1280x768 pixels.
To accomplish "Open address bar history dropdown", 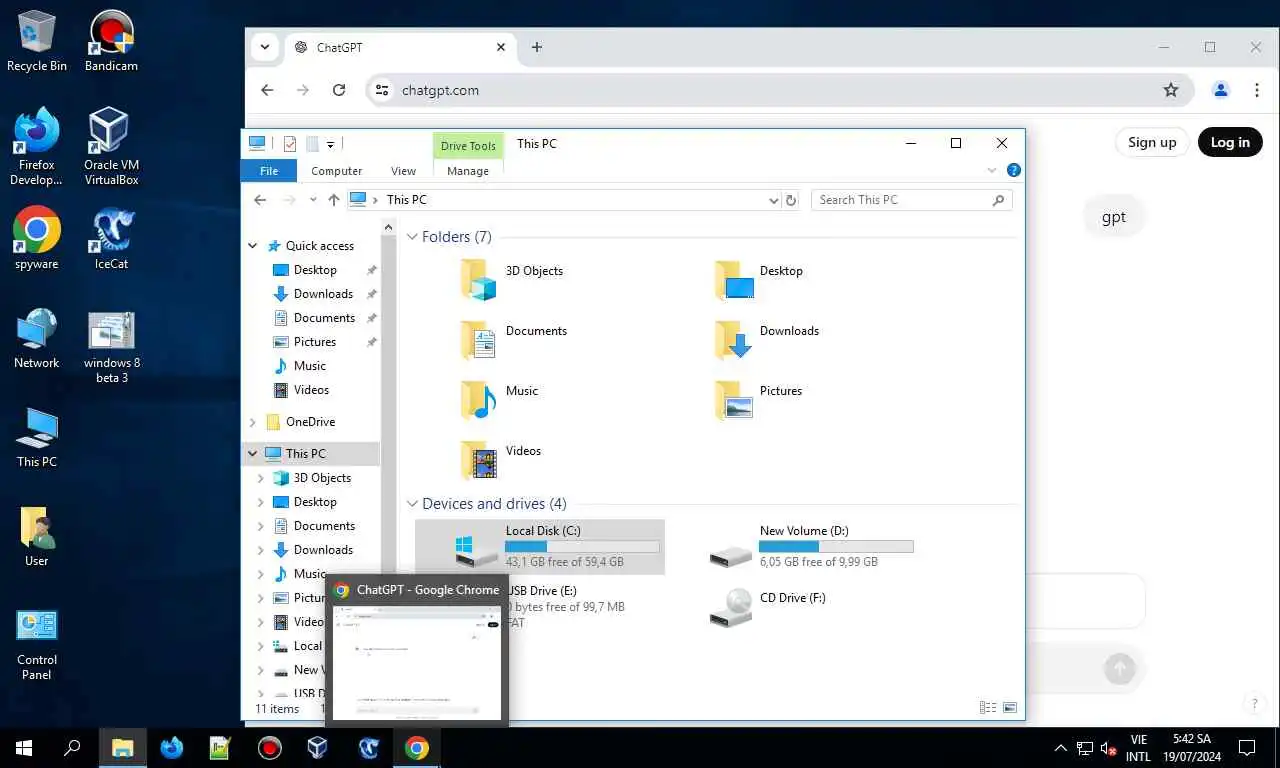I will (773, 200).
